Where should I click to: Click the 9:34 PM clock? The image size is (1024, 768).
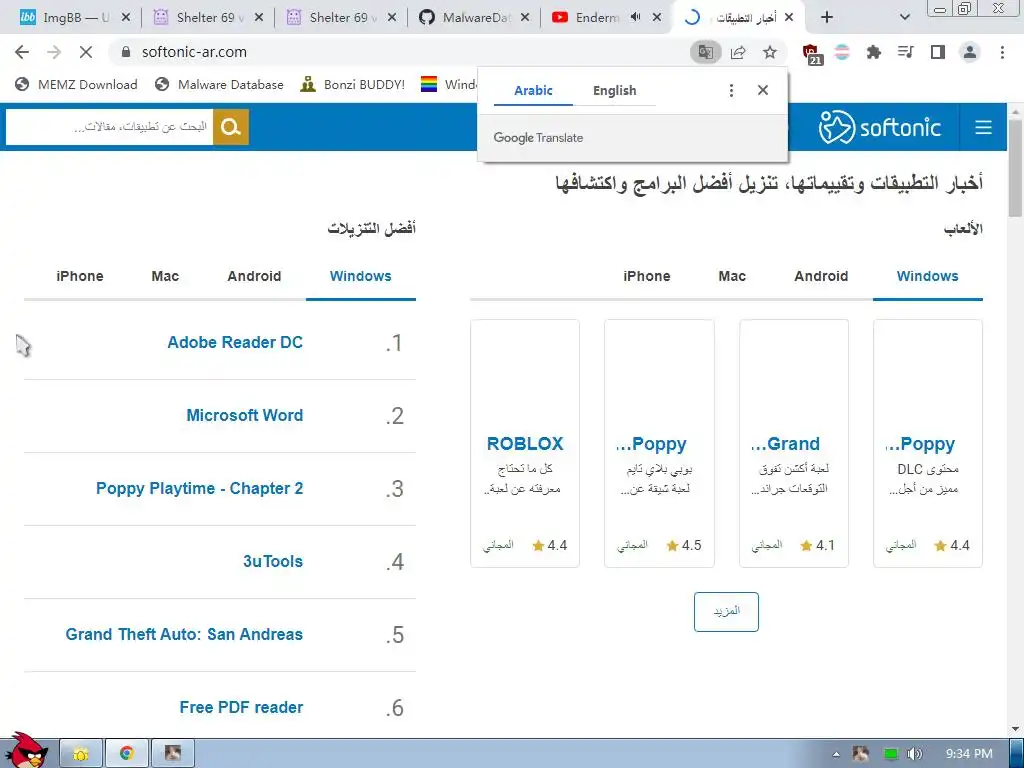[969, 754]
